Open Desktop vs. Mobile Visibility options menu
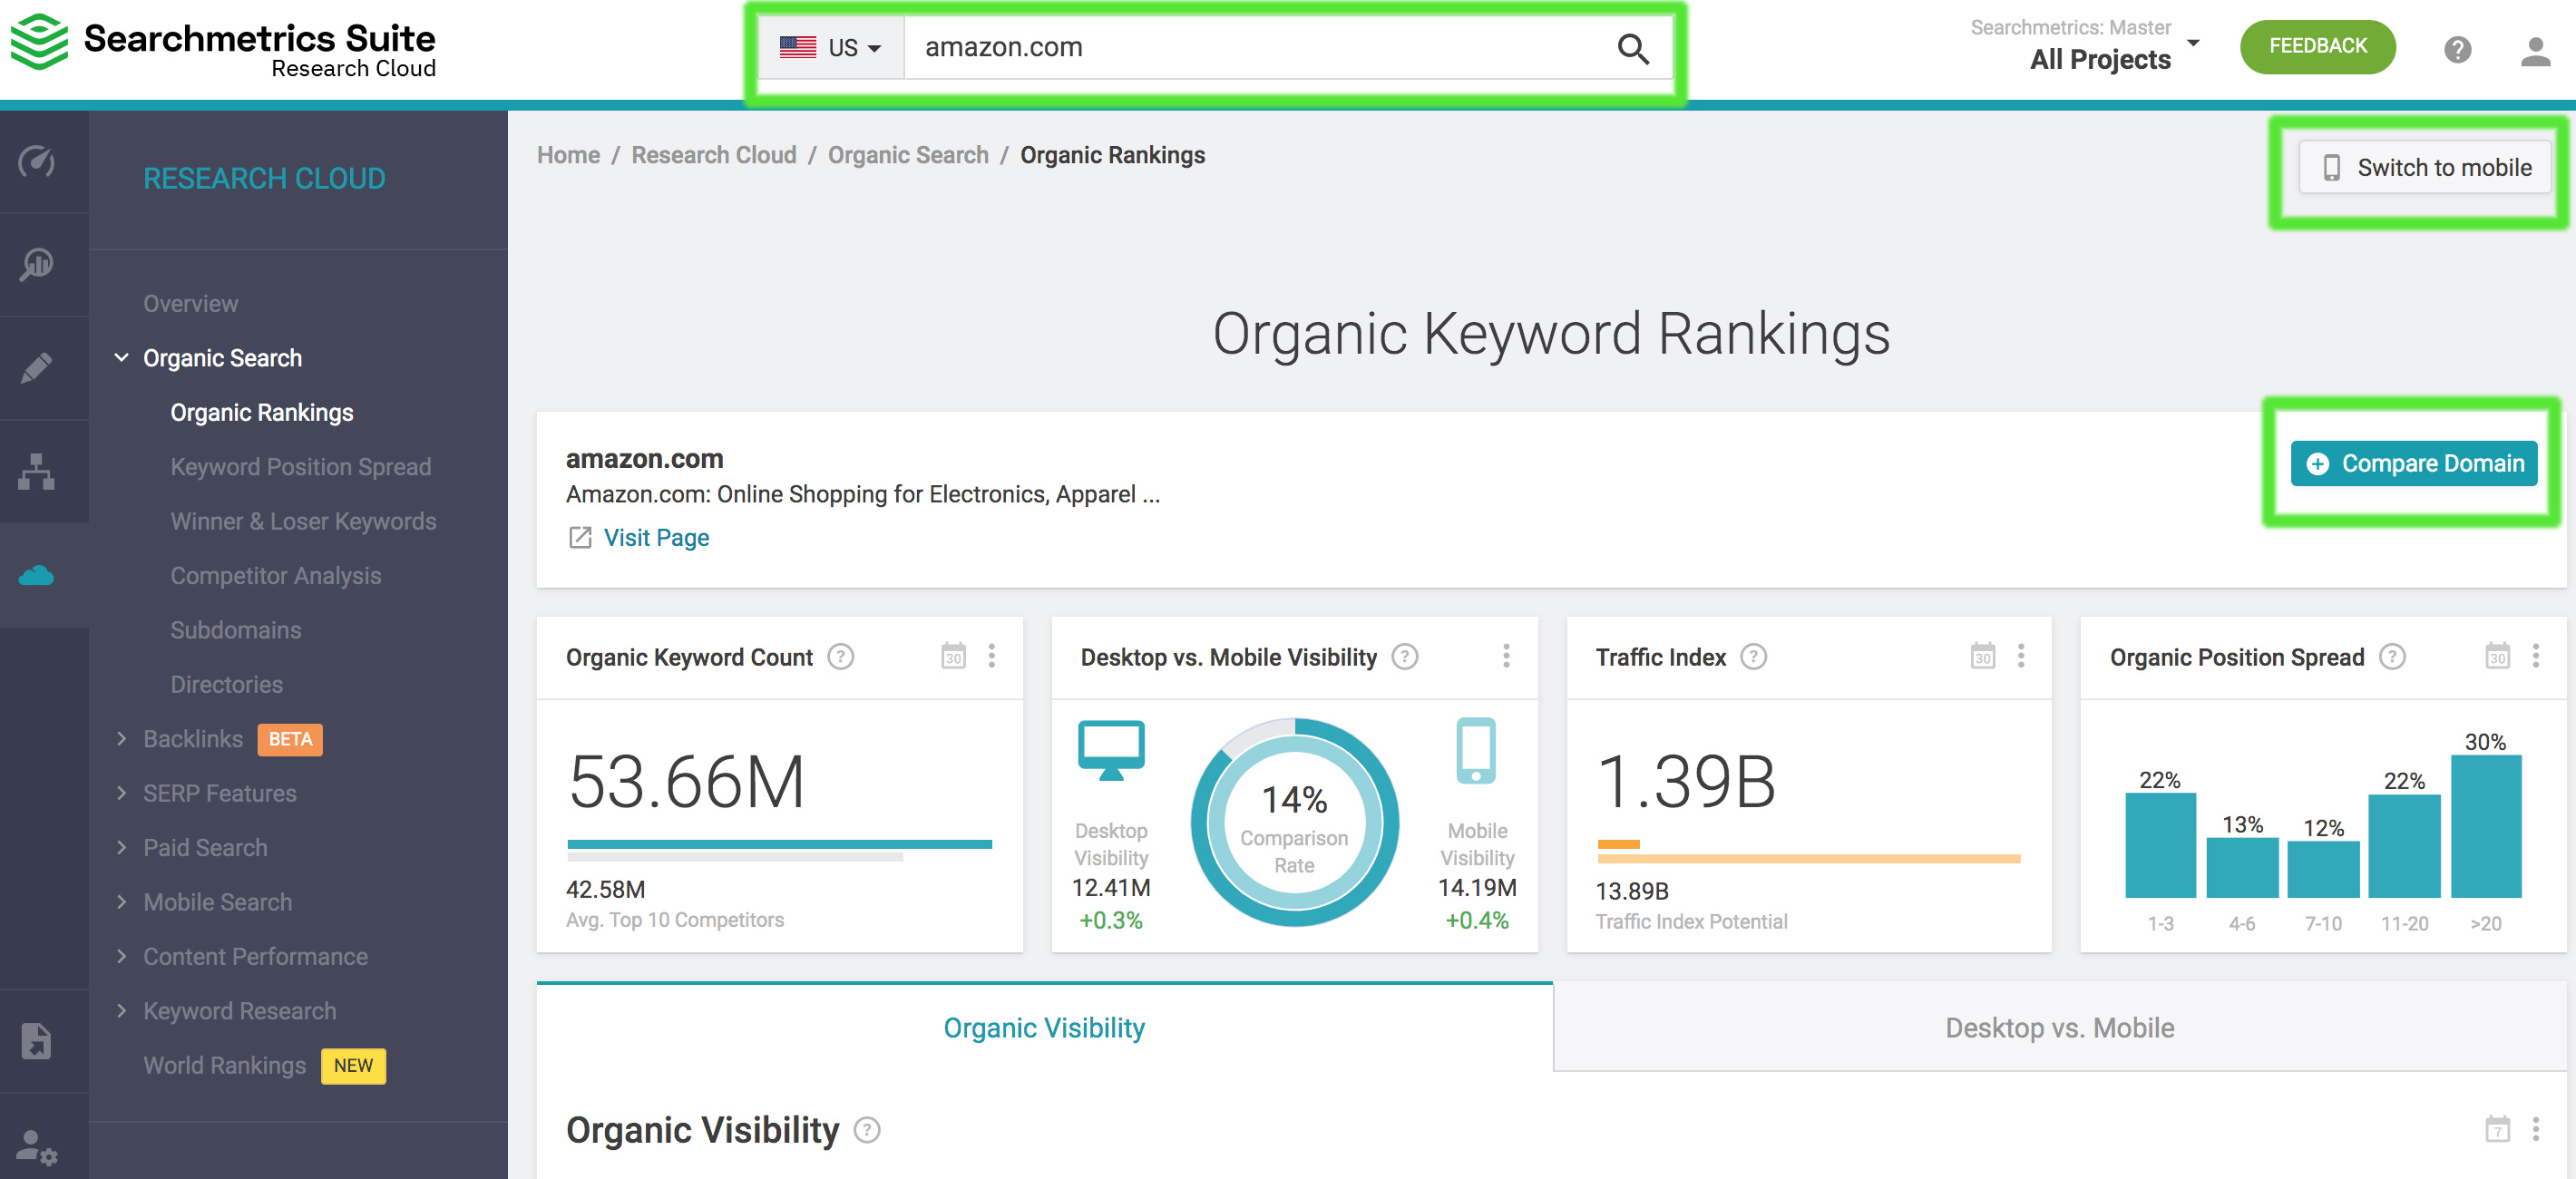The width and height of the screenshot is (2576, 1179). coord(1506,656)
